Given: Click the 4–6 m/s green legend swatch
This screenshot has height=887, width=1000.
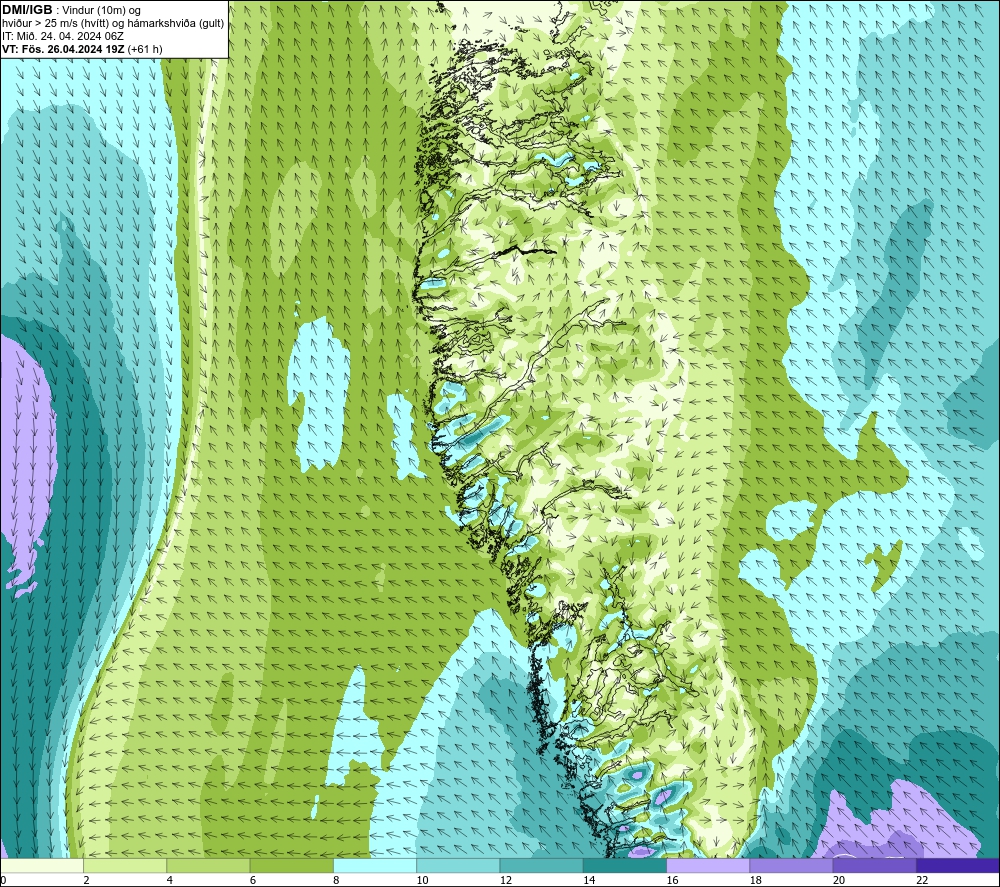Looking at the screenshot, I should coord(209,865).
